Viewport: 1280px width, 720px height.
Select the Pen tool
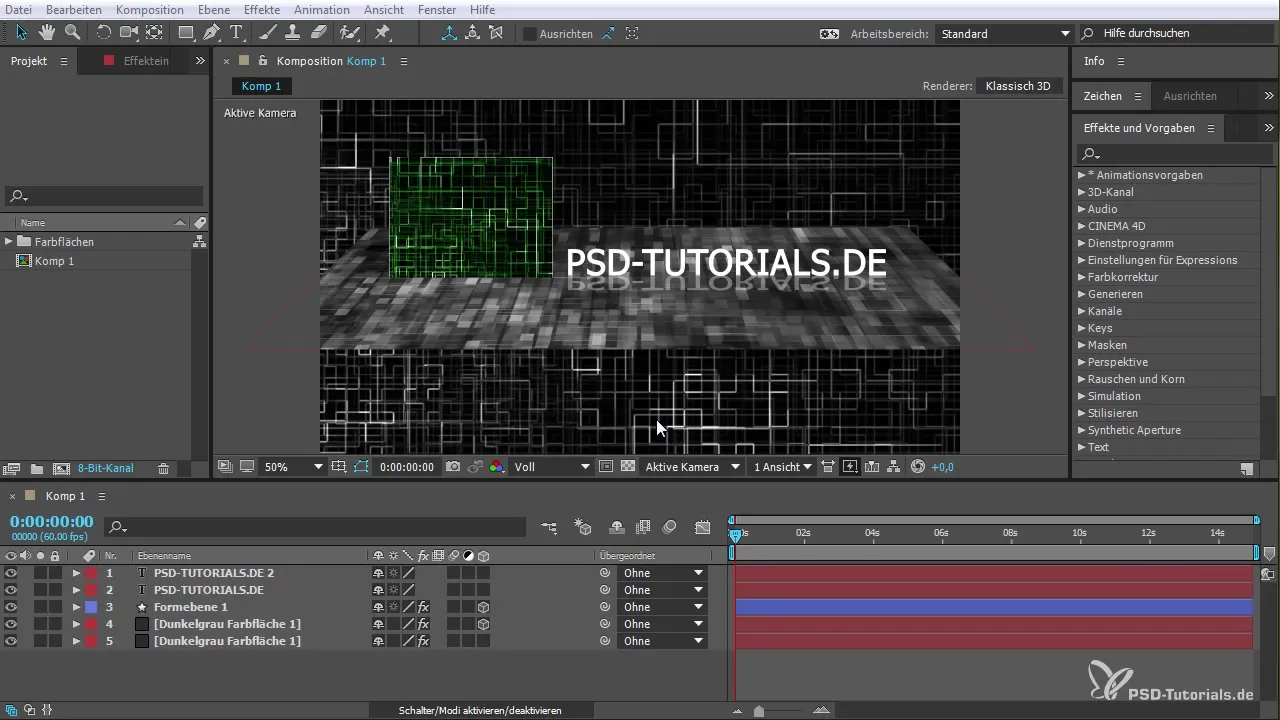(212, 33)
